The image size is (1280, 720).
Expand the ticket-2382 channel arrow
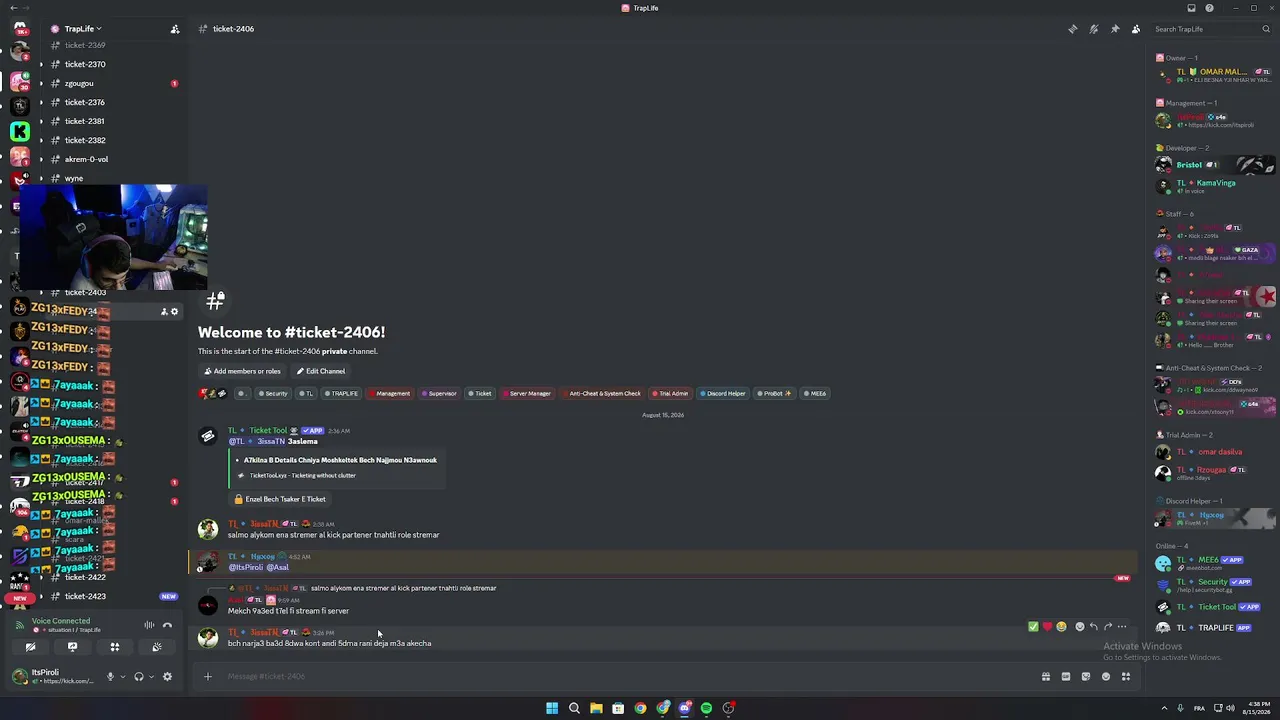[x=41, y=140]
